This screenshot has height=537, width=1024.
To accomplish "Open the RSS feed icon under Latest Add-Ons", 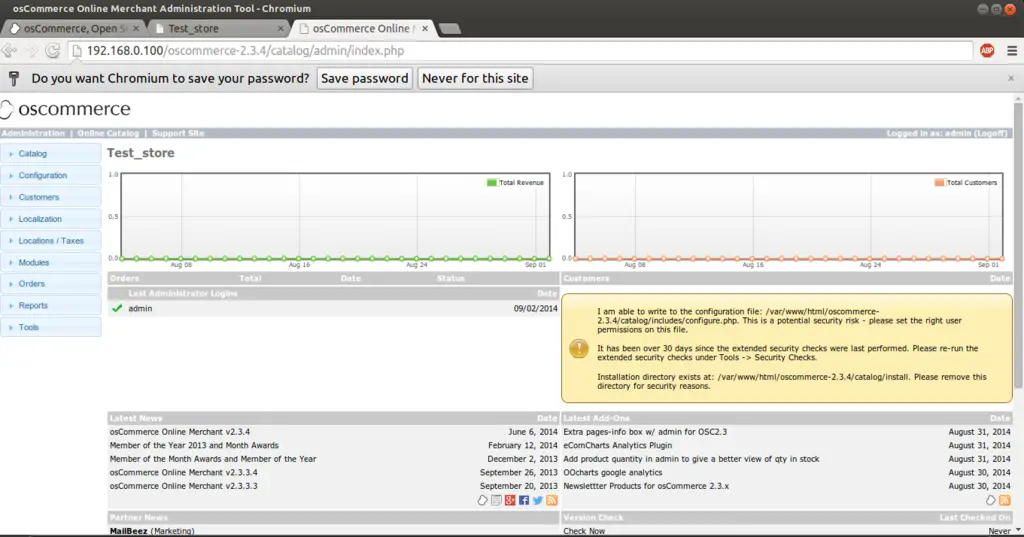I will pos(1004,500).
